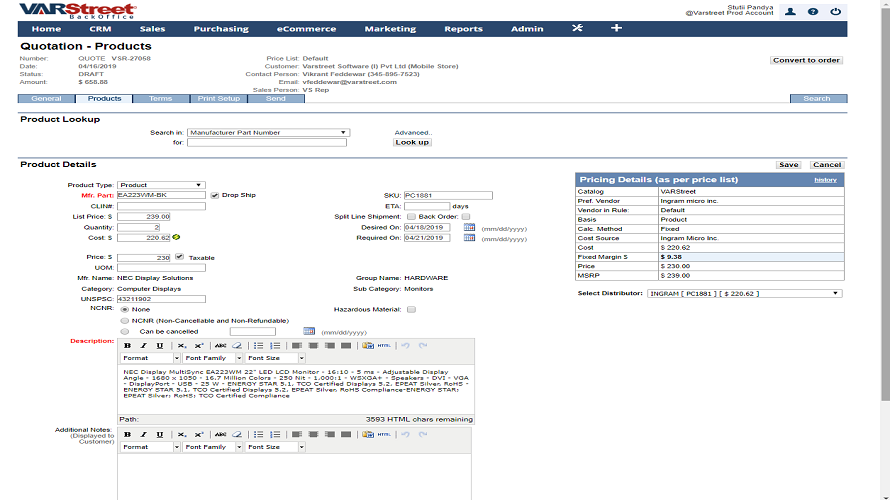The image size is (890, 500).
Task: Open the tools wrench icon in navbar
Action: tap(577, 29)
